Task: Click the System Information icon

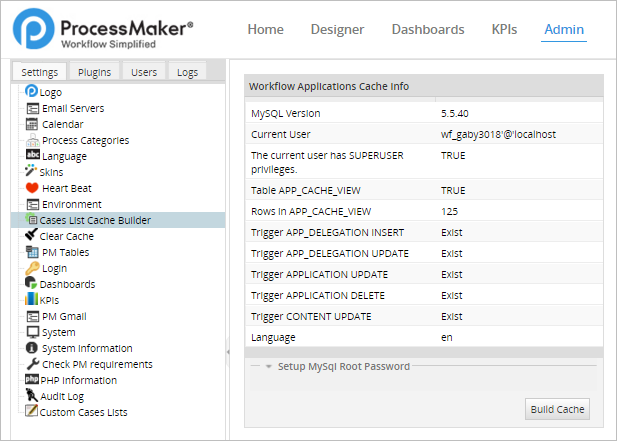Action: point(33,348)
